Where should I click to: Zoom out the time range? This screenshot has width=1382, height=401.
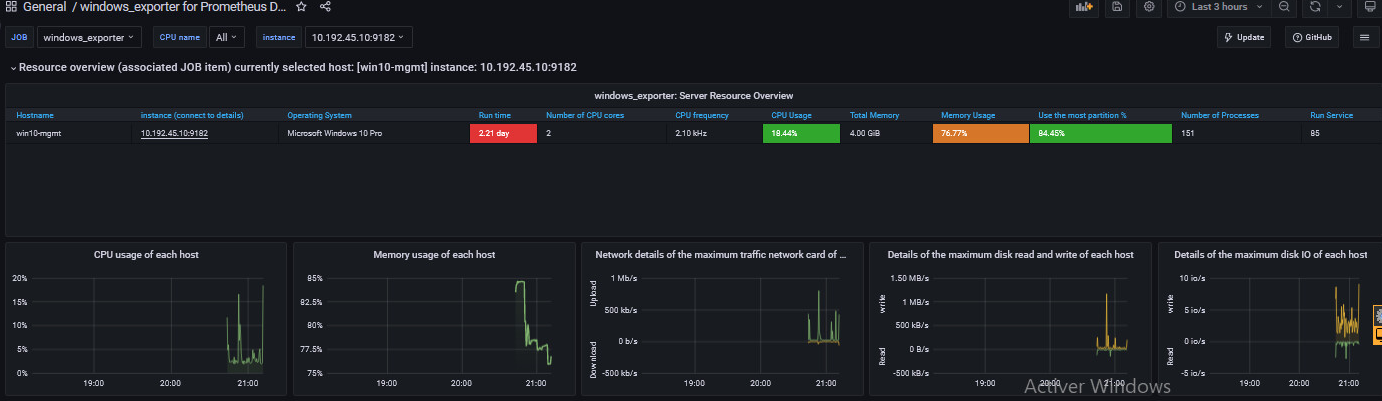(1283, 7)
